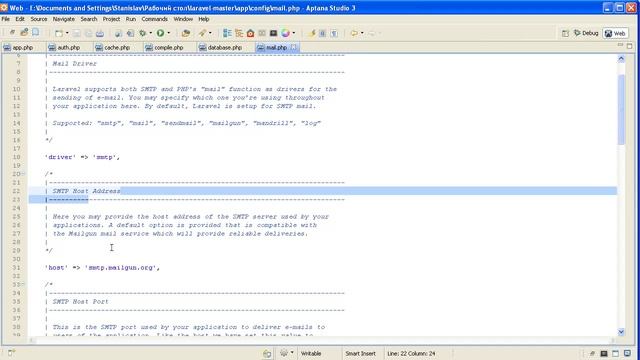Screen dimensions: 640x360
Task: Maximize the editor area
Action: coord(629,46)
